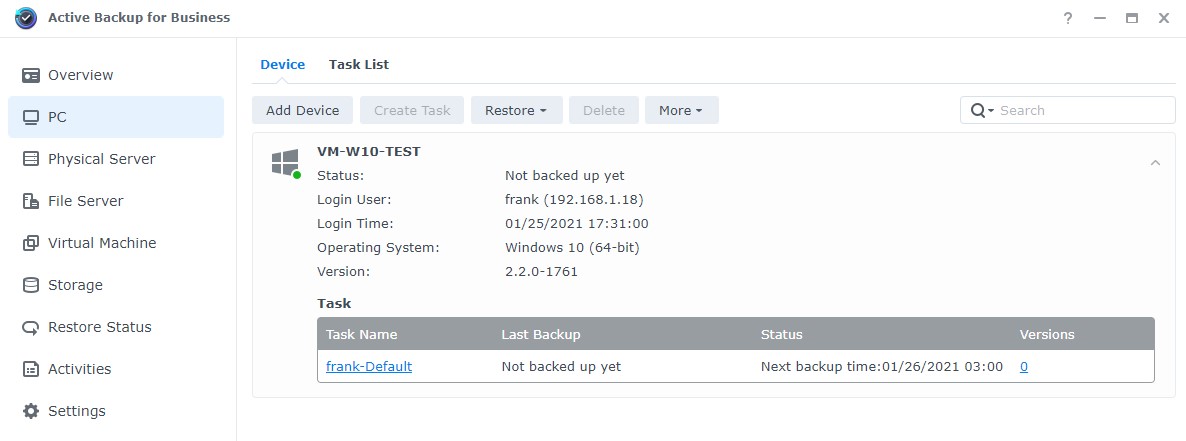Click the Windows logo of VM-W10-TEST
The width and height of the screenshot is (1186, 441).
[x=285, y=163]
